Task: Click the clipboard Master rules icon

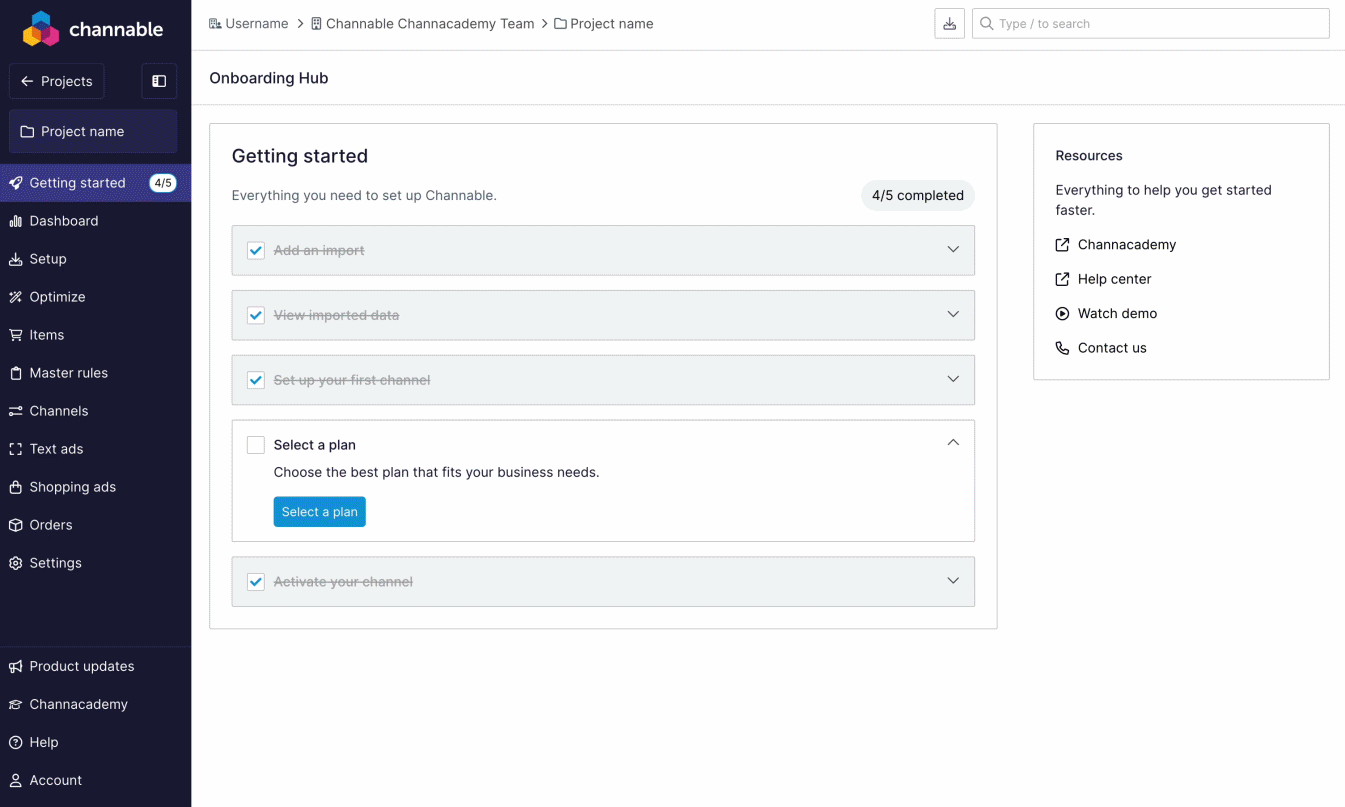Action: click(x=15, y=373)
